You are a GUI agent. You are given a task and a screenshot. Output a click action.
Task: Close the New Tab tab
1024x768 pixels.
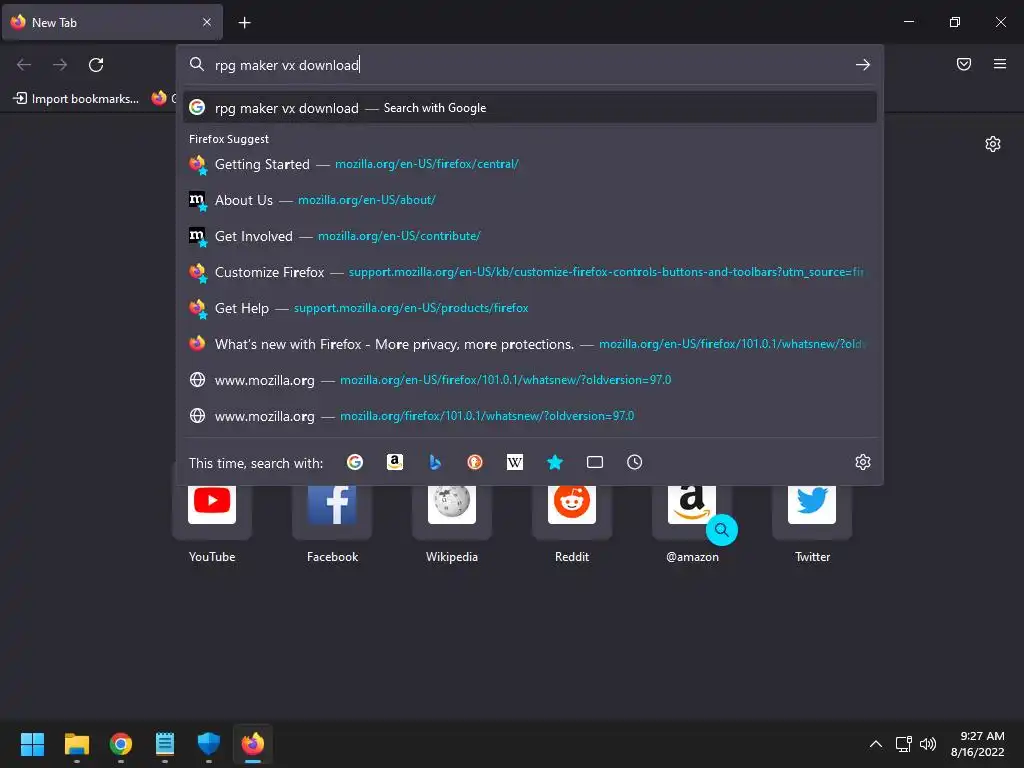207,22
